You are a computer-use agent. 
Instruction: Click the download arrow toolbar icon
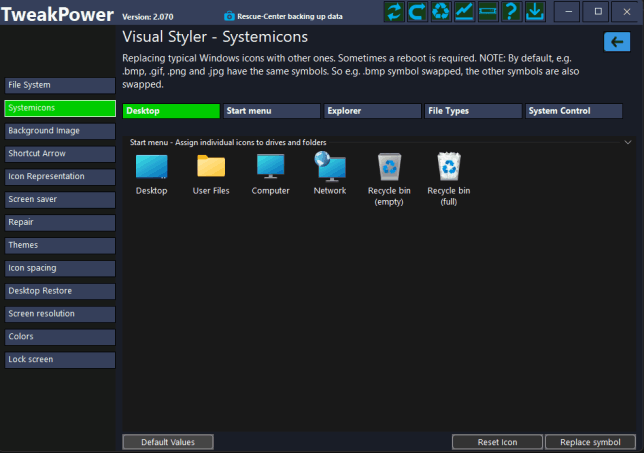(x=535, y=11)
